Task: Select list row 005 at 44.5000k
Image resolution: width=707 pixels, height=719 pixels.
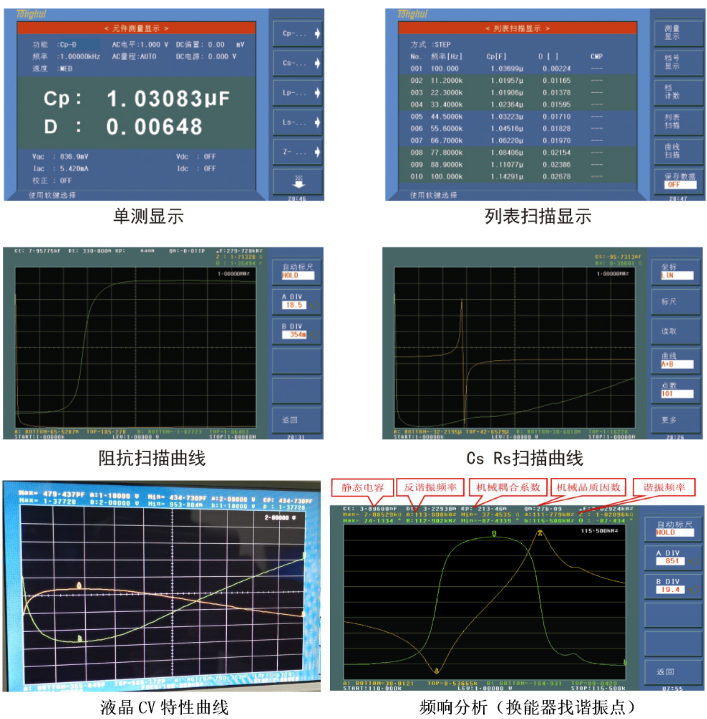Action: 518,116
